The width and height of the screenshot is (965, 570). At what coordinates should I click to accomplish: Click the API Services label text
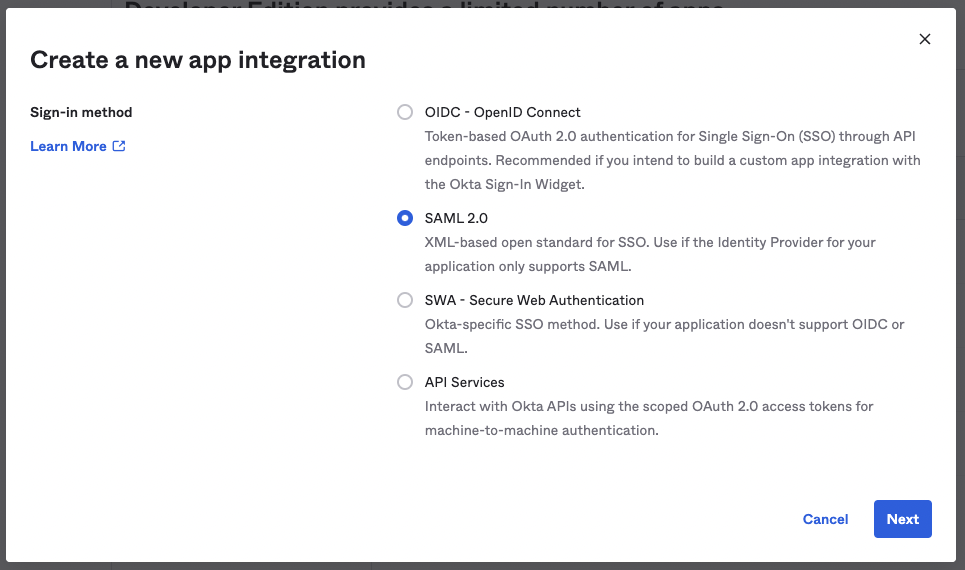tap(464, 382)
